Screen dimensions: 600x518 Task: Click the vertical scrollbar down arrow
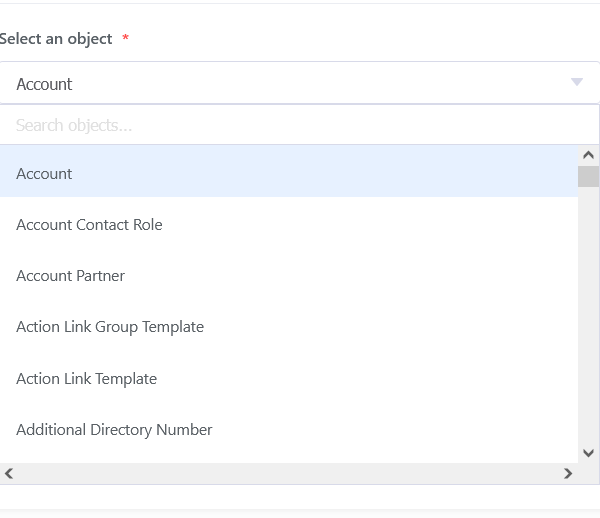(x=588, y=453)
